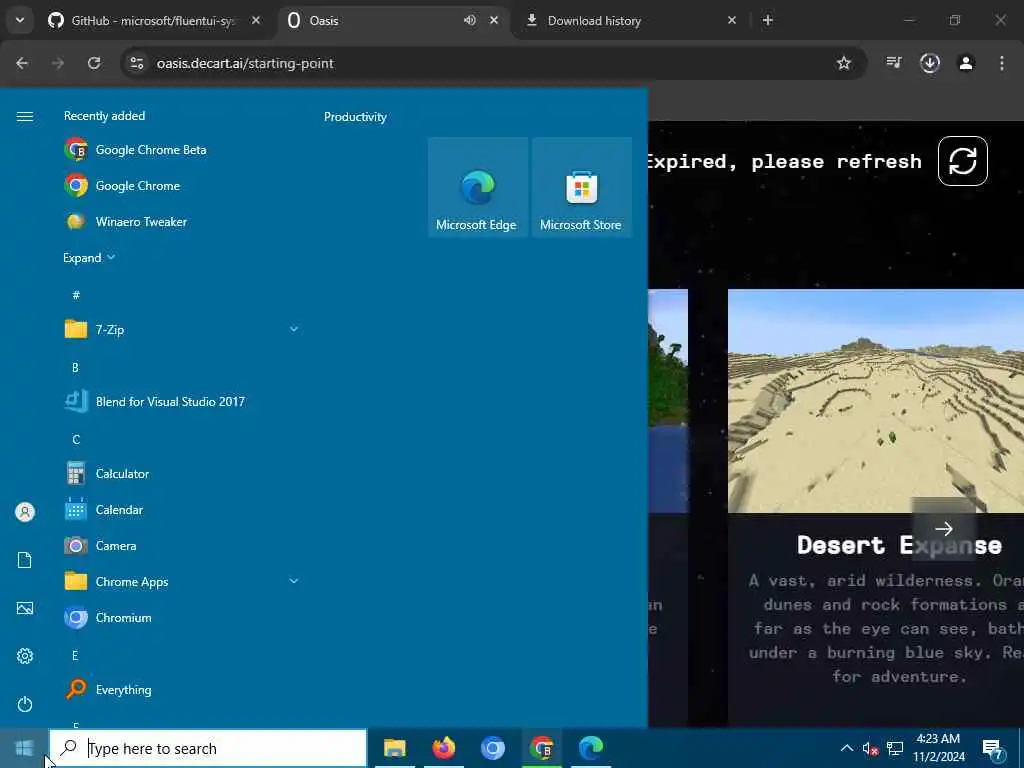
Task: Click the refresh session button on Oasis
Action: (963, 161)
